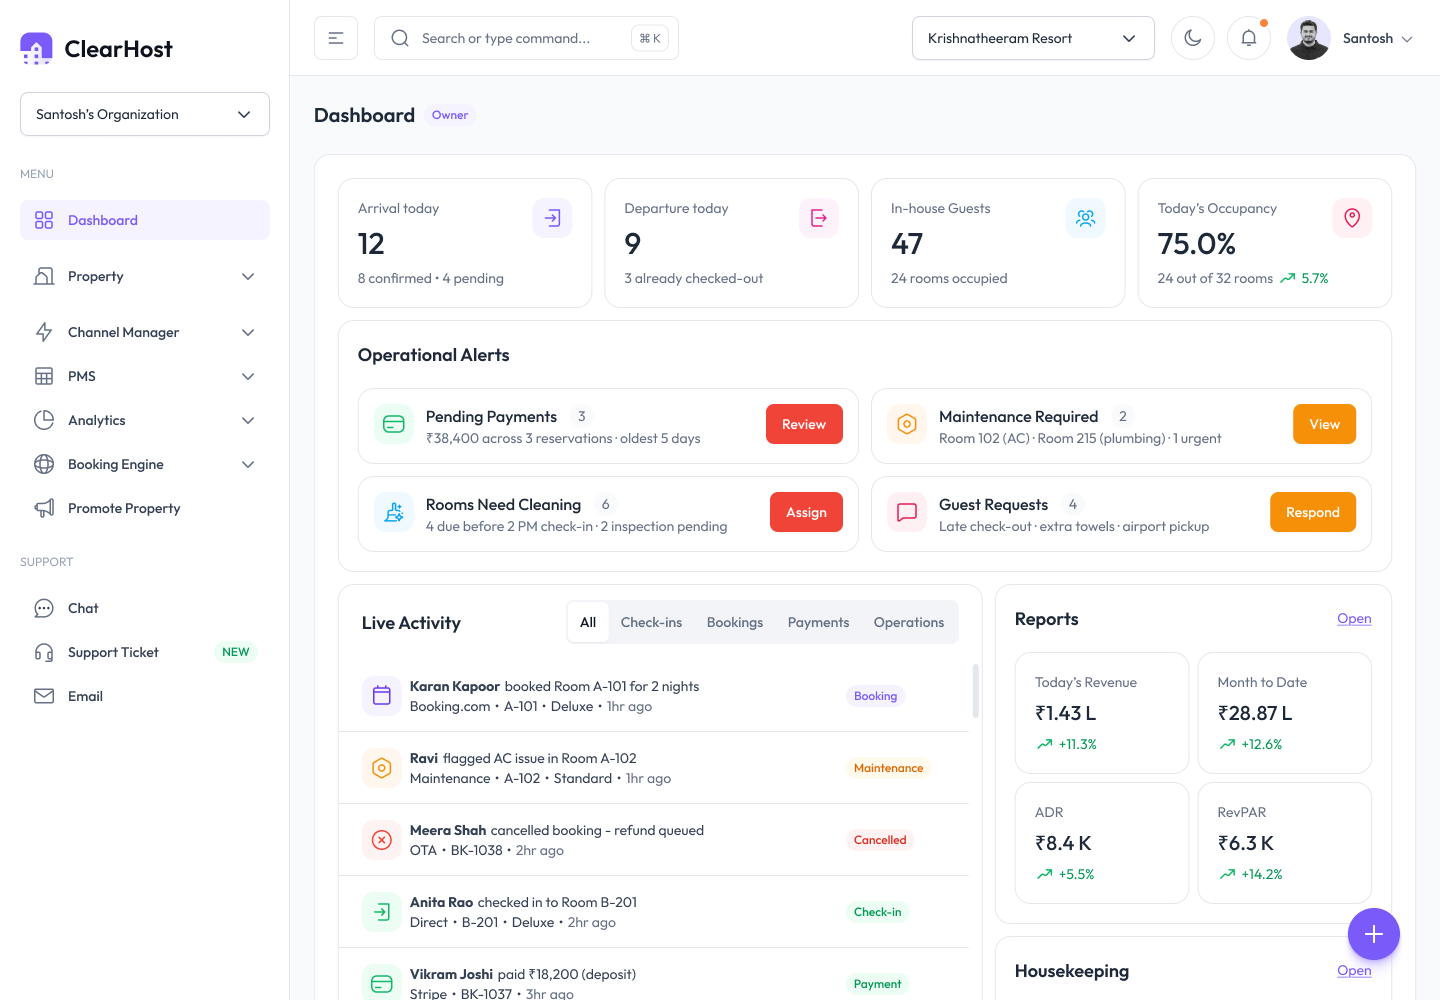Image resolution: width=1440 pixels, height=1000 pixels.
Task: Toggle the sidebar hamburger menu
Action: [x=336, y=38]
